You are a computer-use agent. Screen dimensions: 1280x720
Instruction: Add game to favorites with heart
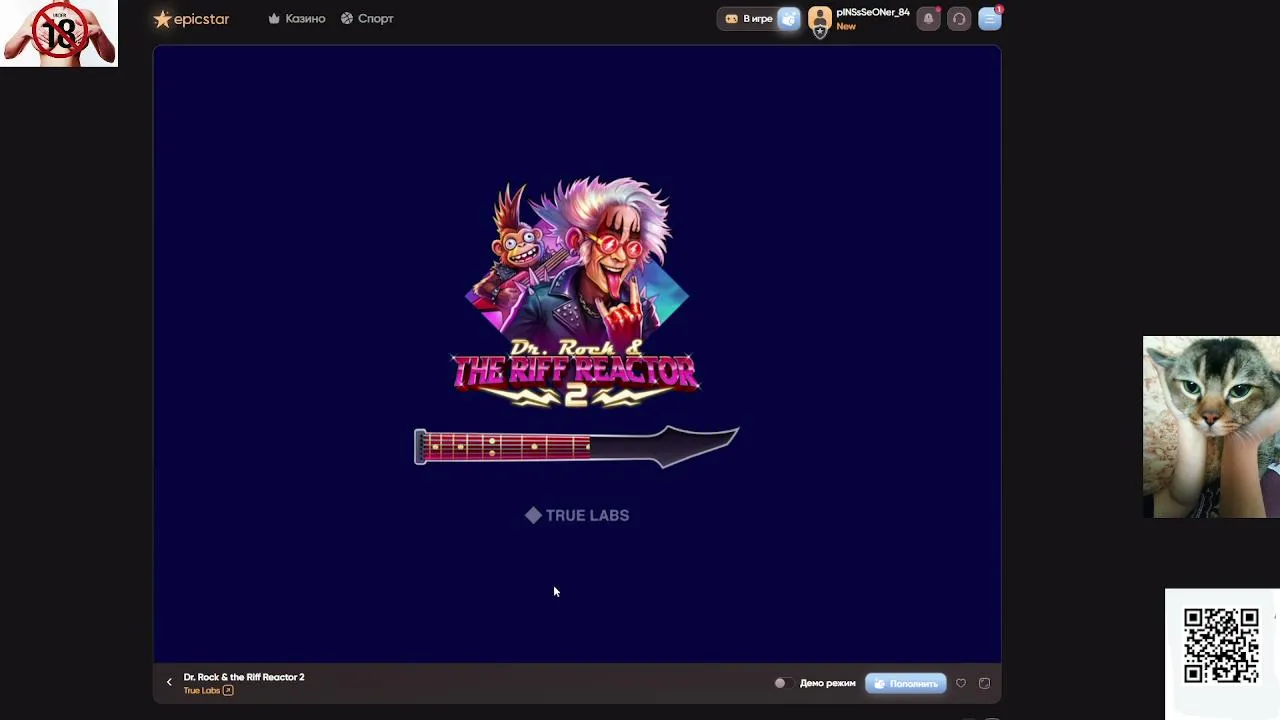961,683
